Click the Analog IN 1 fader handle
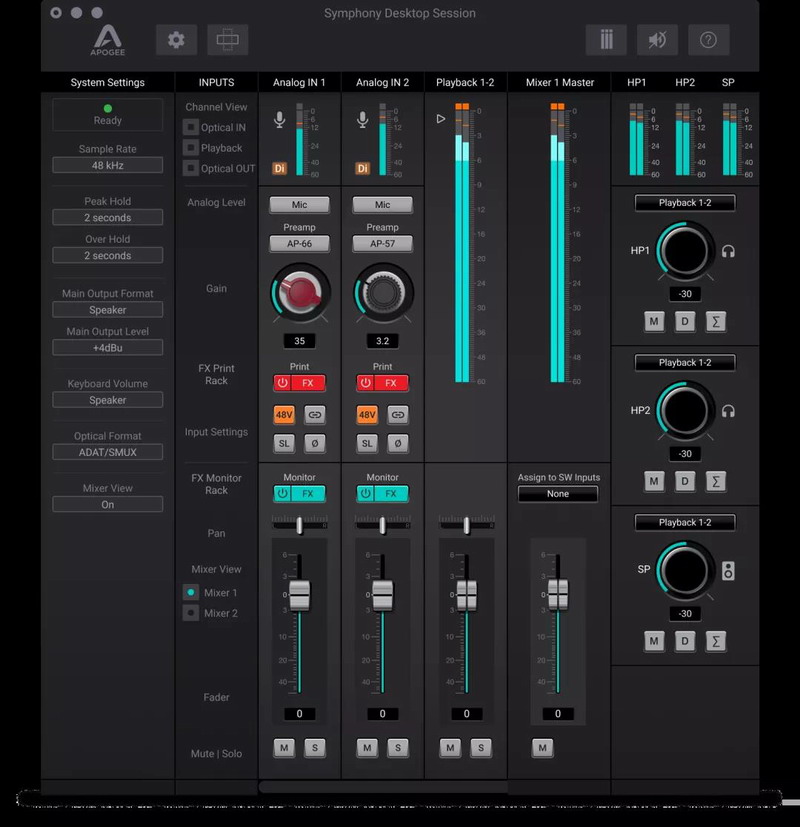 point(300,595)
